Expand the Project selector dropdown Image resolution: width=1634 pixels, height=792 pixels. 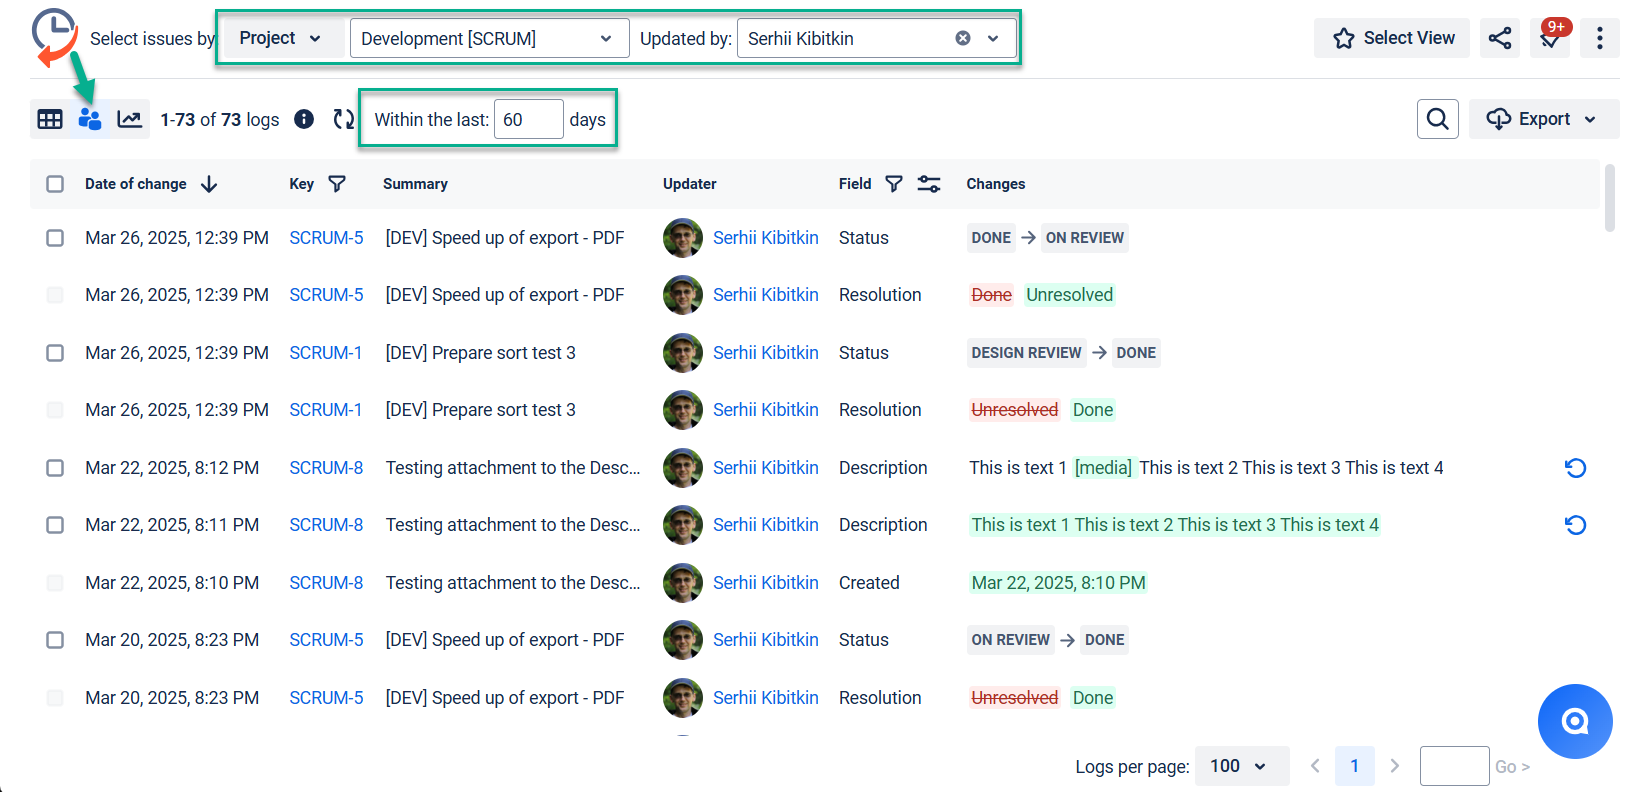[x=280, y=38]
